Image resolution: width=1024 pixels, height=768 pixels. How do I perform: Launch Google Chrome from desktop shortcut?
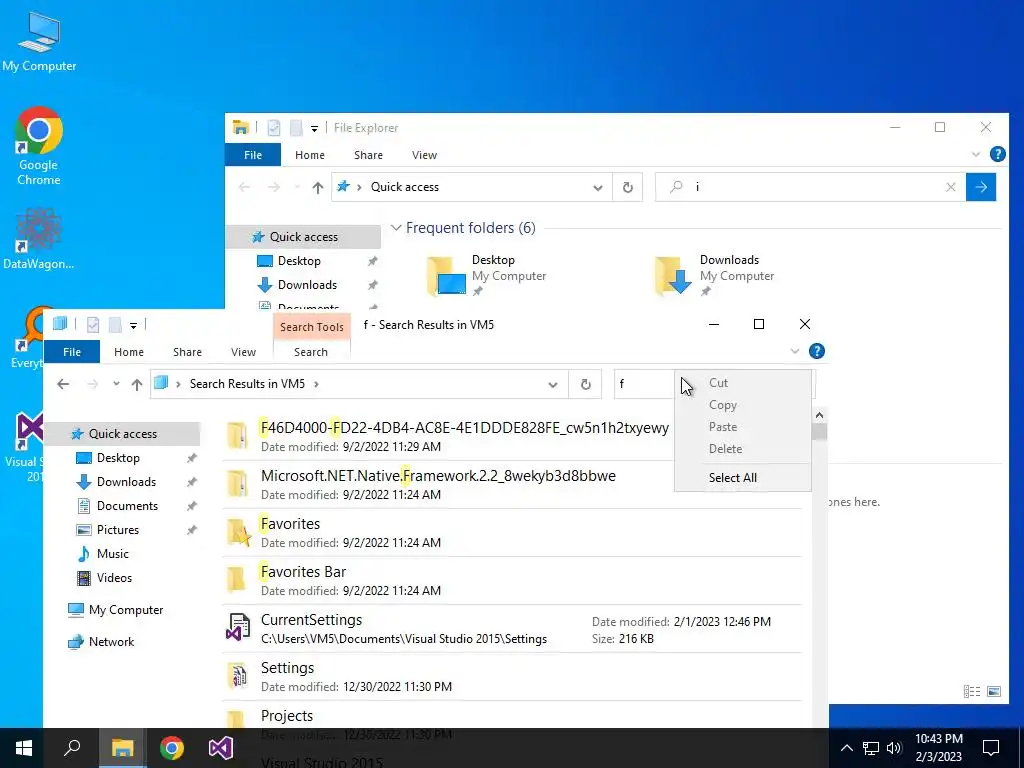point(39,146)
